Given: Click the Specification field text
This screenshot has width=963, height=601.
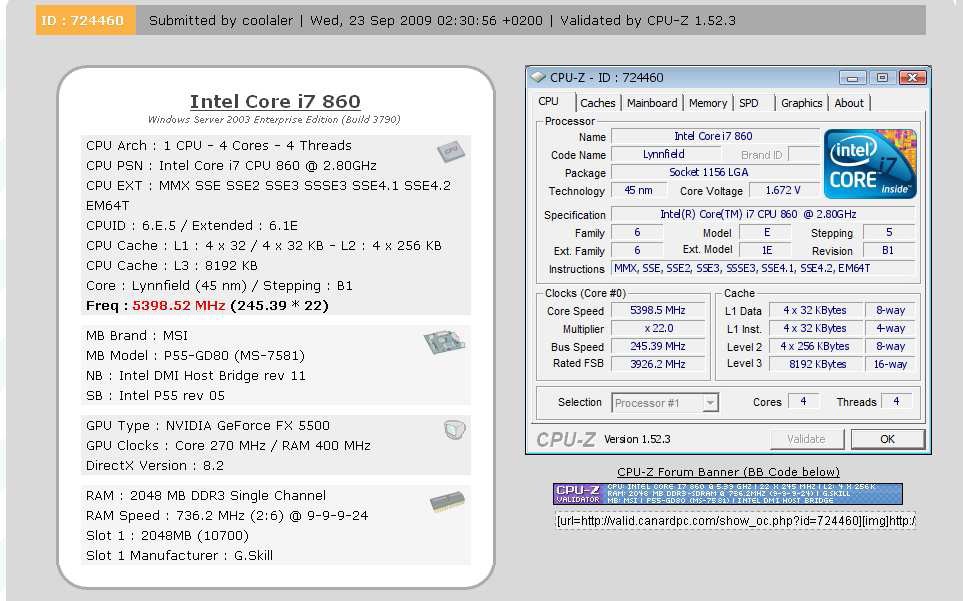Looking at the screenshot, I should pos(762,214).
